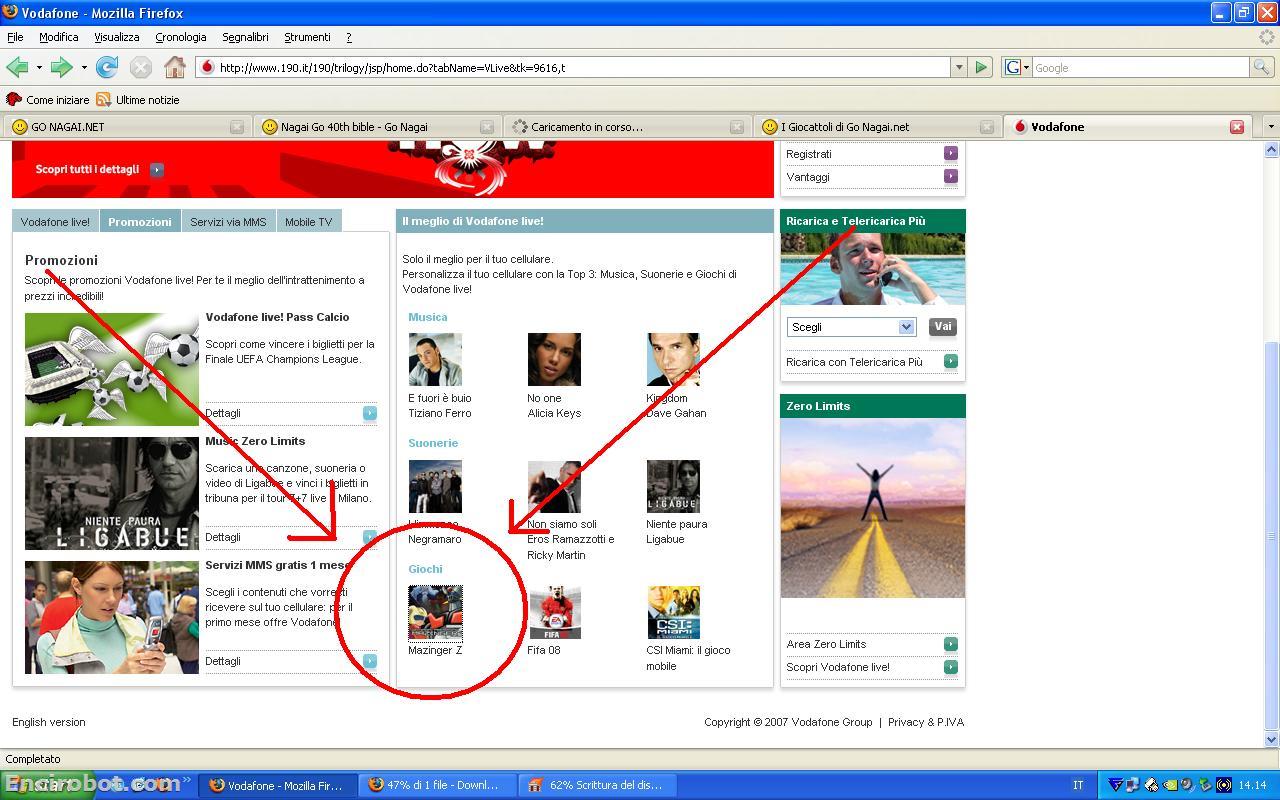The image size is (1280, 800).
Task: Open the Strumenti menu
Action: (x=307, y=37)
